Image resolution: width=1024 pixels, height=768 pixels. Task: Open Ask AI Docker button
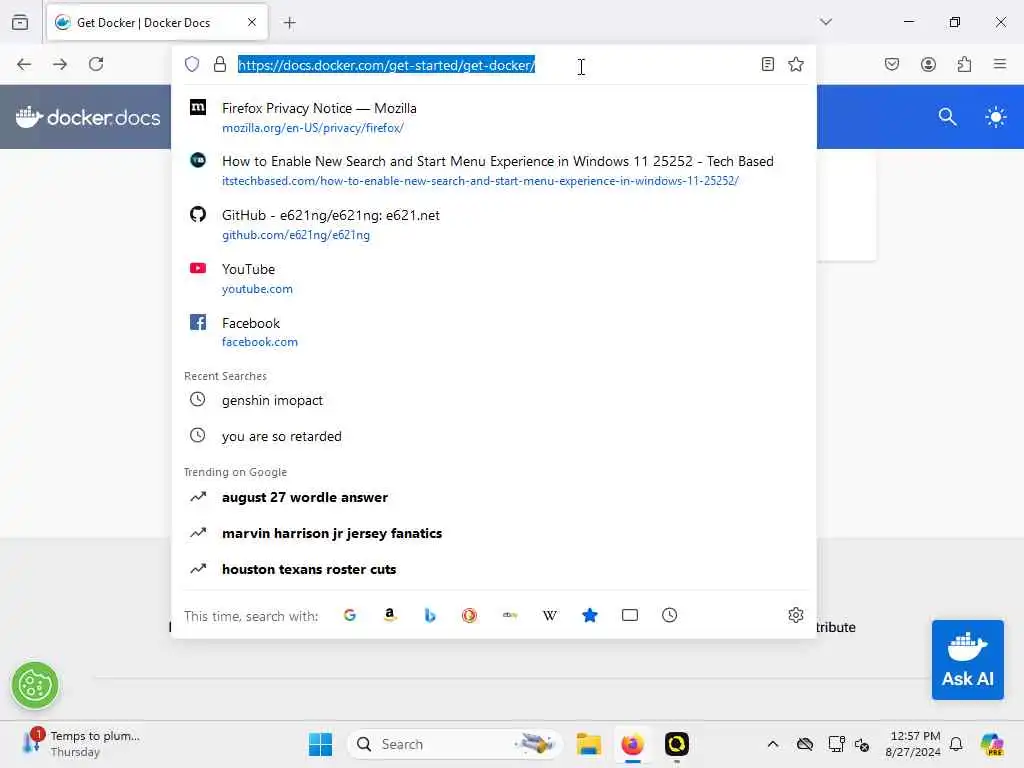coord(967,660)
